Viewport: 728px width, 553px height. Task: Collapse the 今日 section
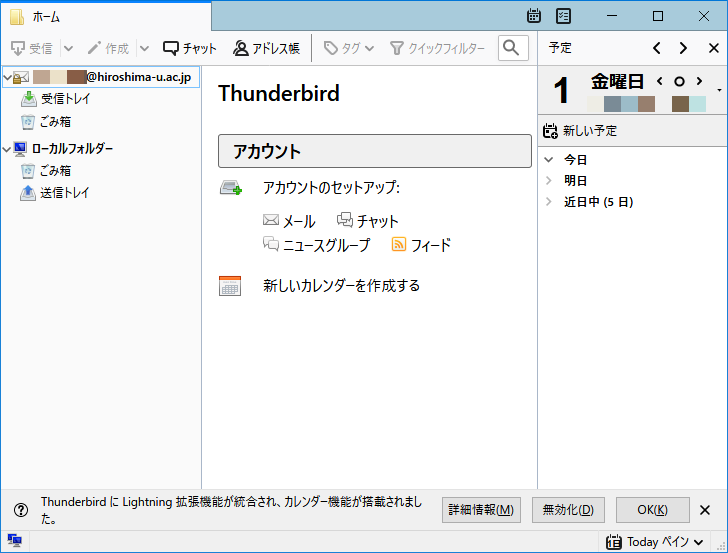(549, 160)
